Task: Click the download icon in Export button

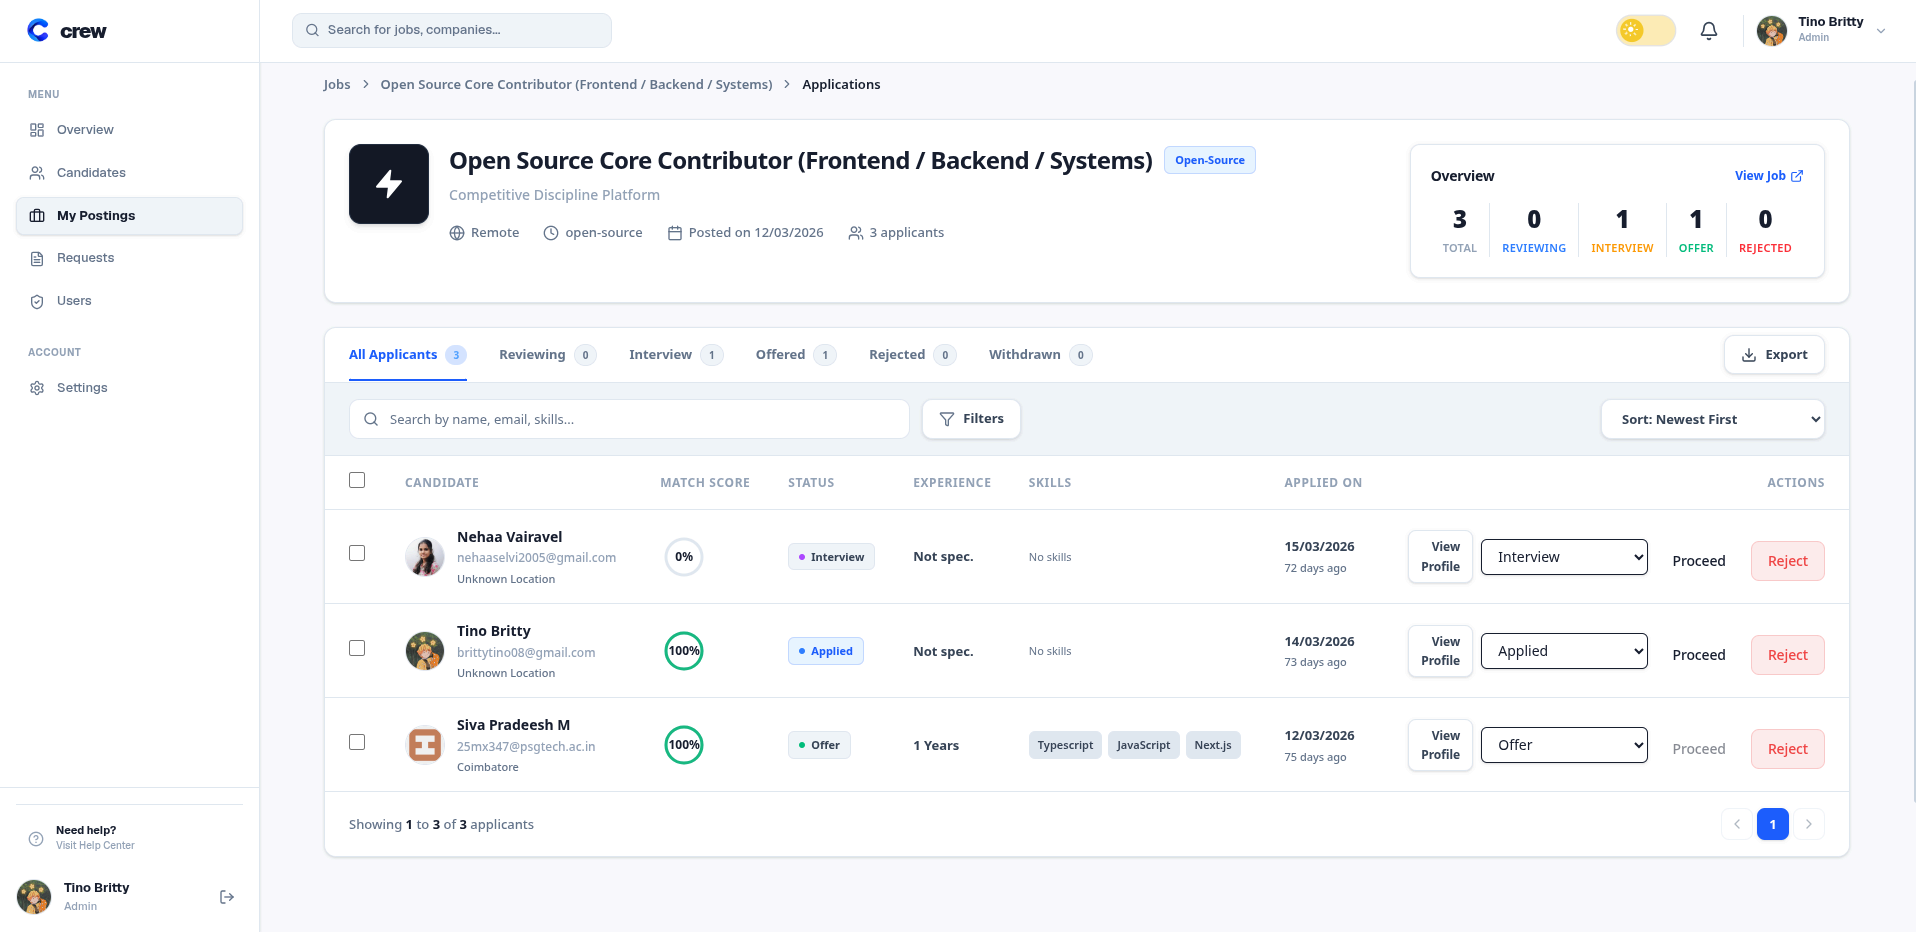Action: [x=1749, y=355]
